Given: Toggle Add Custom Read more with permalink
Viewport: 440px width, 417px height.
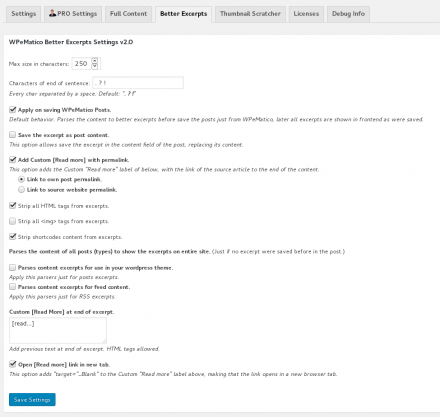Looking at the screenshot, I should coord(13,160).
